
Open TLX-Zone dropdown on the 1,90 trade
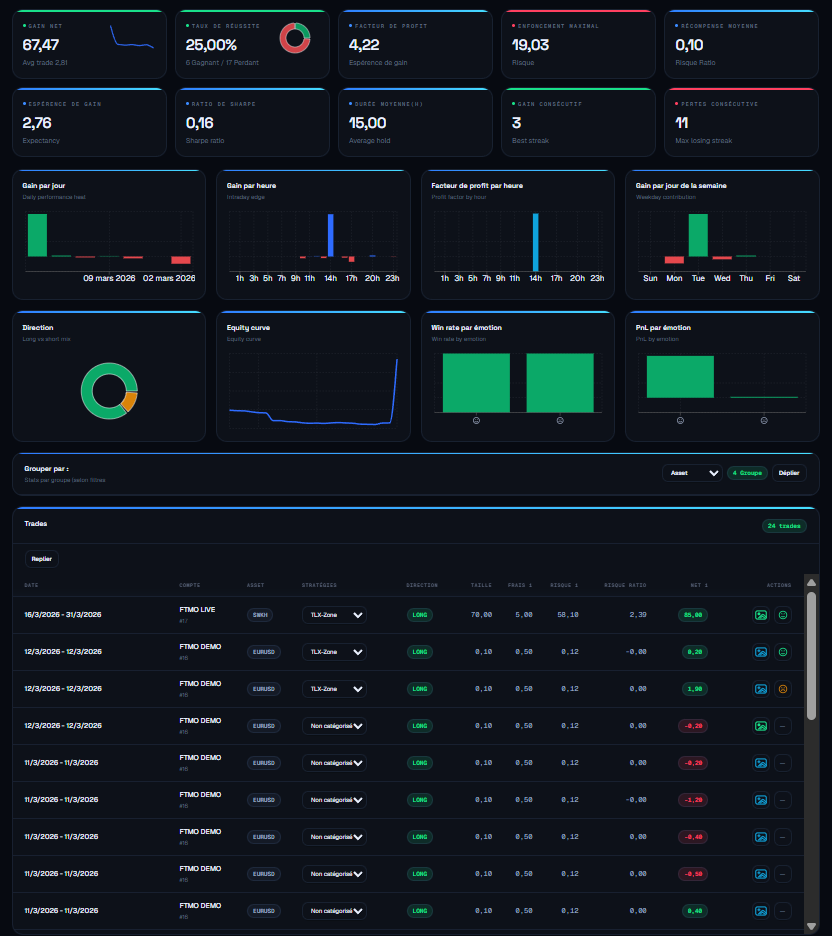tap(334, 689)
